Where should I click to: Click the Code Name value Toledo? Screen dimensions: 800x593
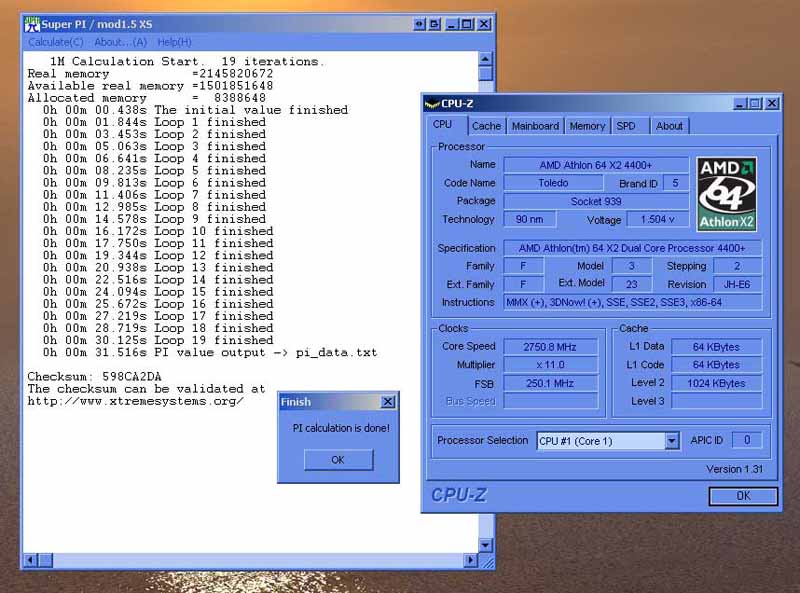553,183
